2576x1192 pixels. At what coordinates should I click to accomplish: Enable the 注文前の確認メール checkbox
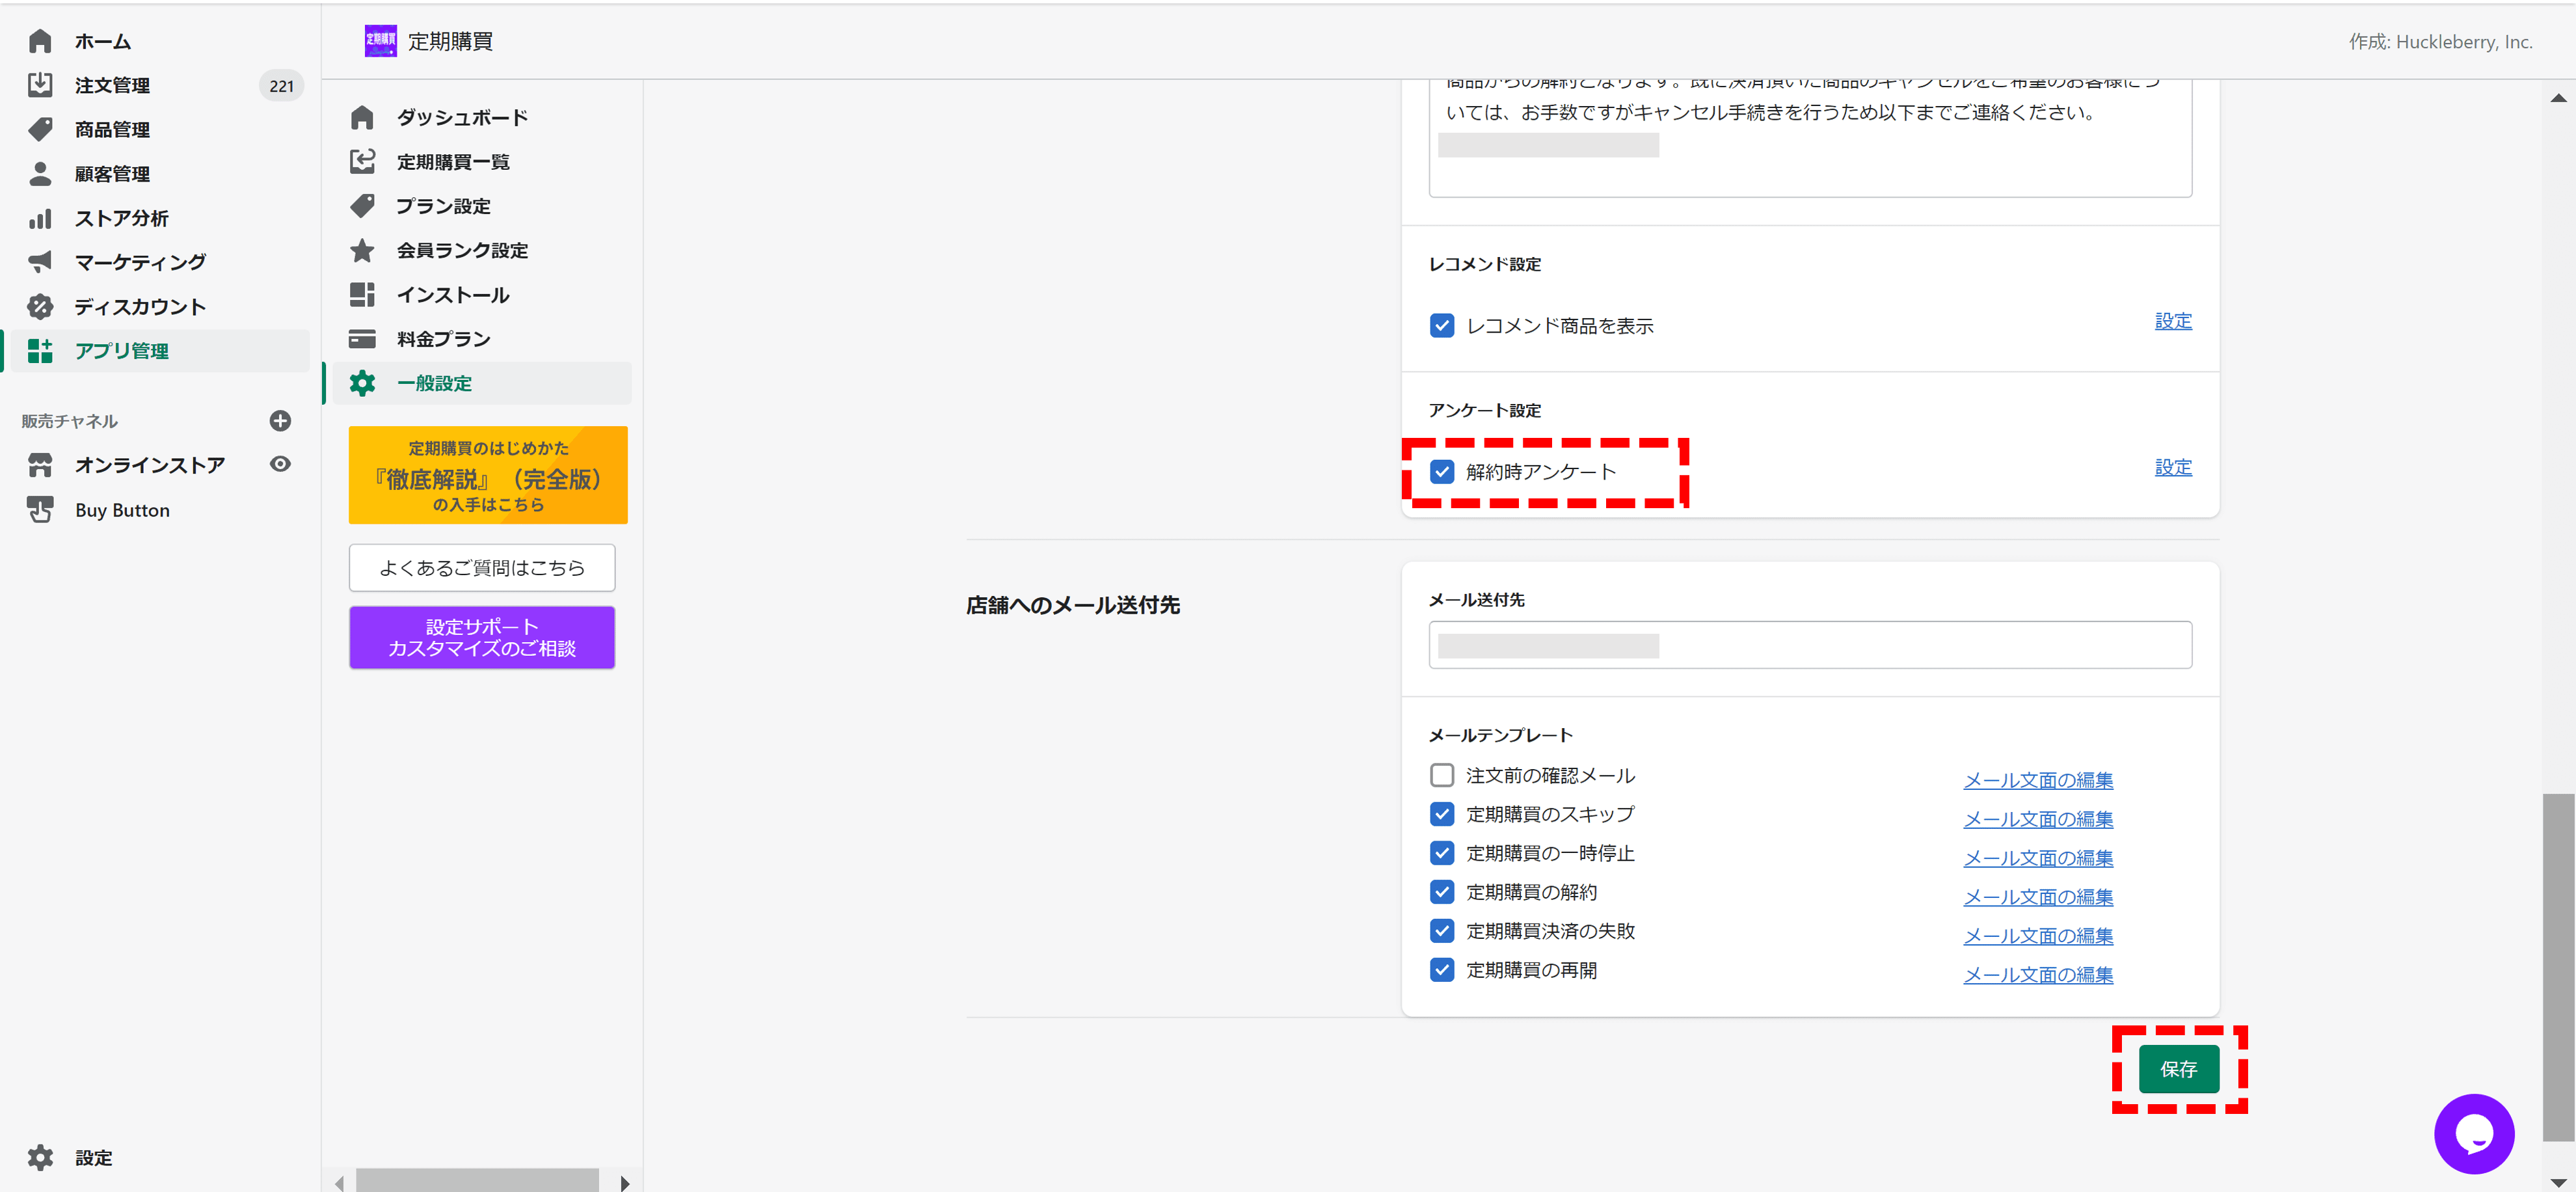point(1441,775)
